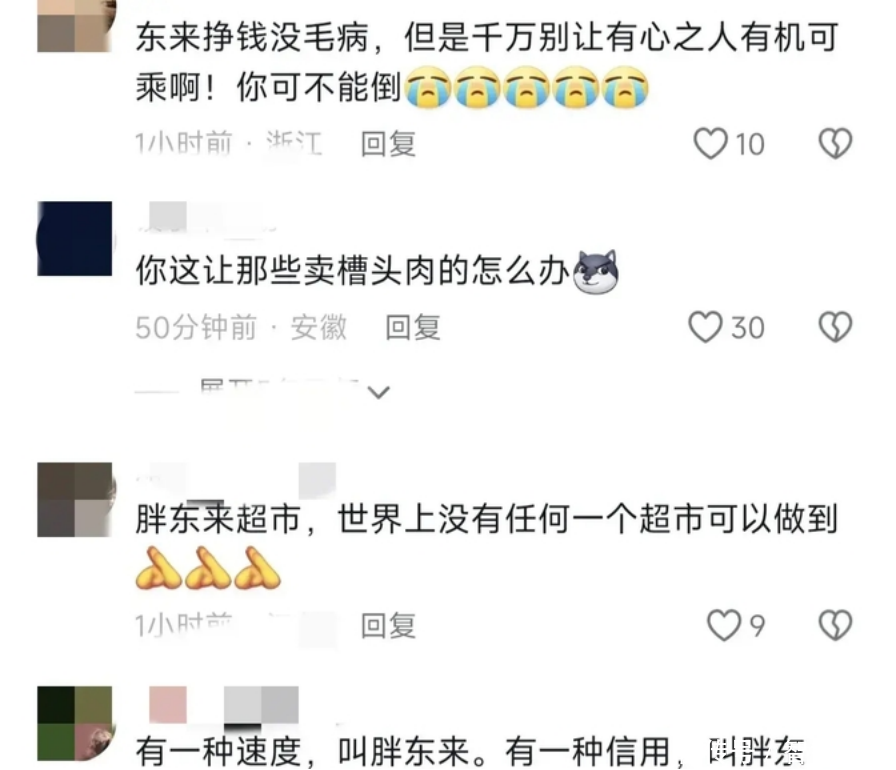Reply to the 胖东来超市 comment
Screen dimensions: 896x770
coord(388,625)
